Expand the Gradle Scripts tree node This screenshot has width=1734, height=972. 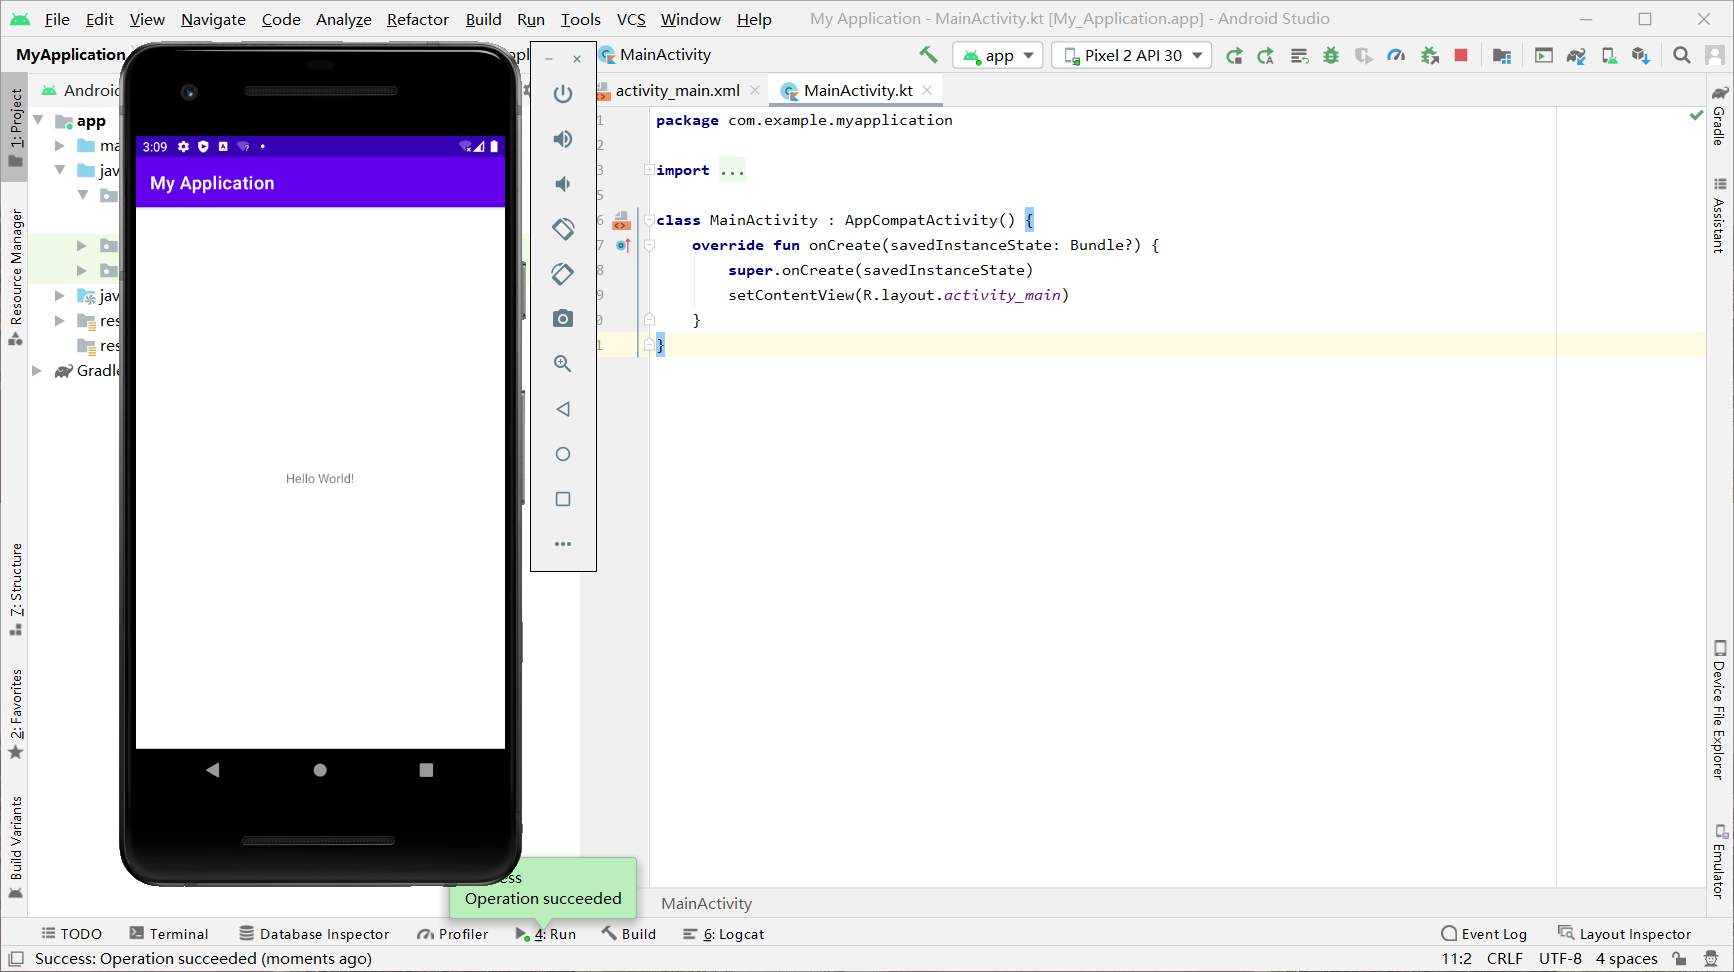[37, 371]
